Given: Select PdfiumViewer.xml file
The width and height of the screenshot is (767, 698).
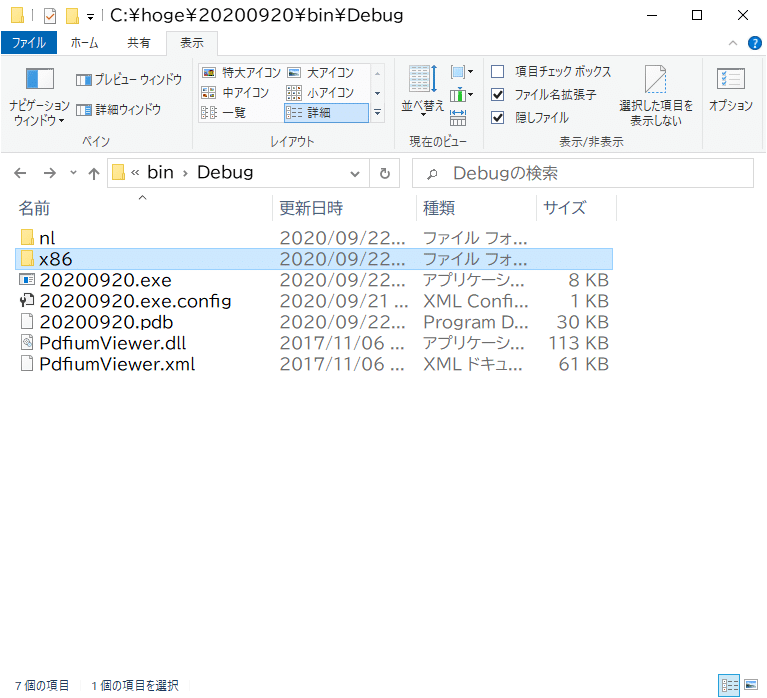Looking at the screenshot, I should [x=314, y=364].
